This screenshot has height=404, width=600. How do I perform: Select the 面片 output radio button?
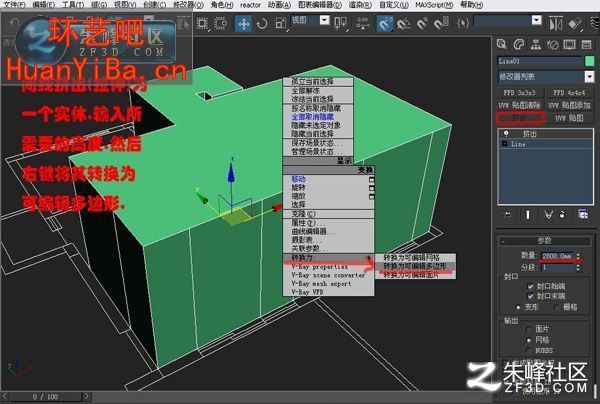pos(529,329)
